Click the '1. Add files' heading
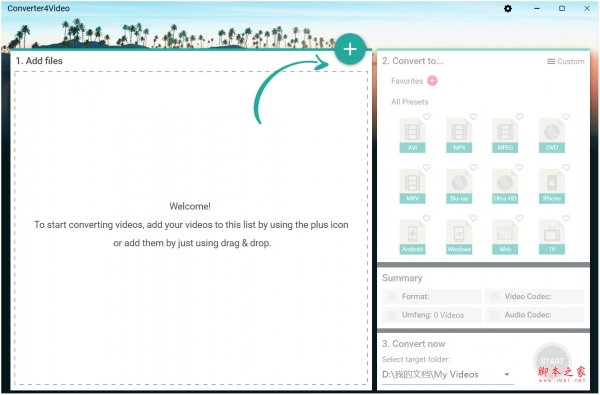Viewport: 600px width, 395px height. click(39, 61)
